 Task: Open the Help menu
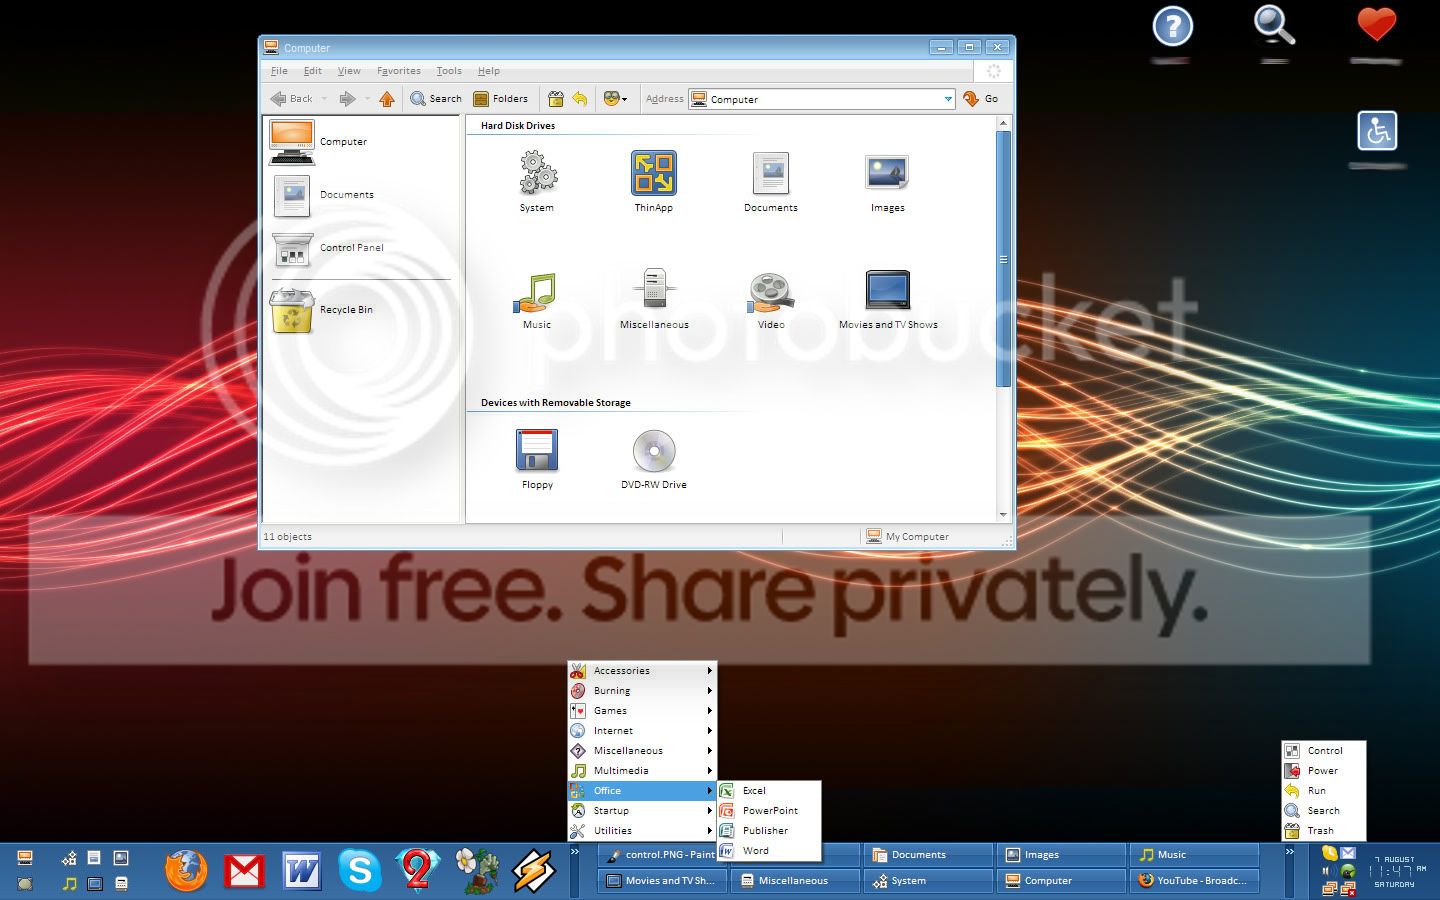488,71
